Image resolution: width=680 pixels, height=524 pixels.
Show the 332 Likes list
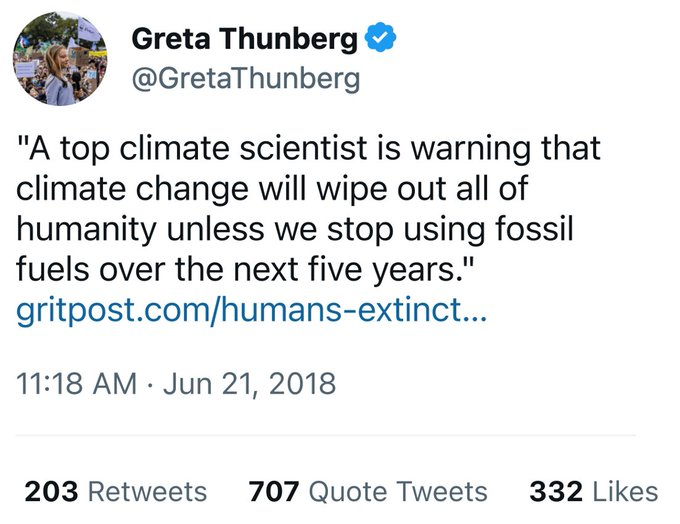tap(594, 491)
